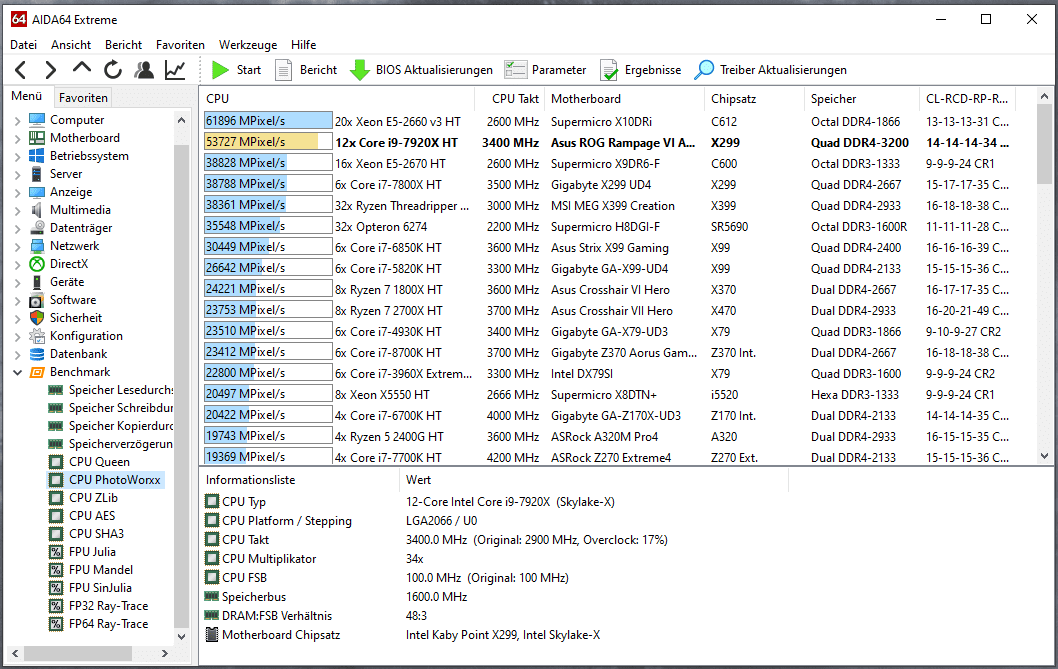Viewport: 1058px width, 669px height.
Task: Open the Datei menu
Action: (x=24, y=45)
